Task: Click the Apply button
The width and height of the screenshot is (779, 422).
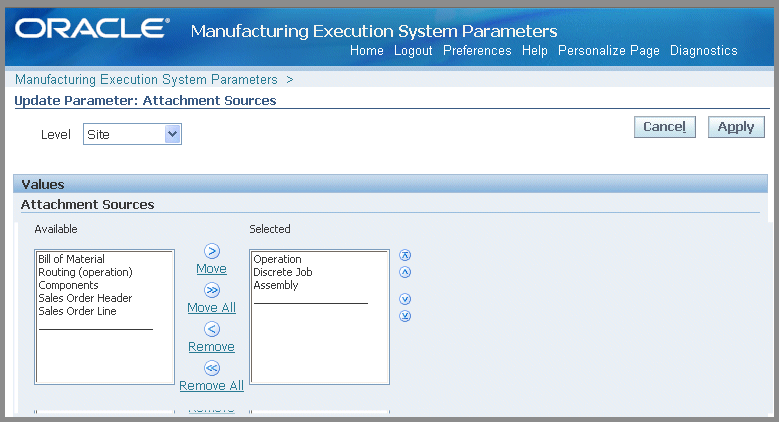Action: pos(736,127)
